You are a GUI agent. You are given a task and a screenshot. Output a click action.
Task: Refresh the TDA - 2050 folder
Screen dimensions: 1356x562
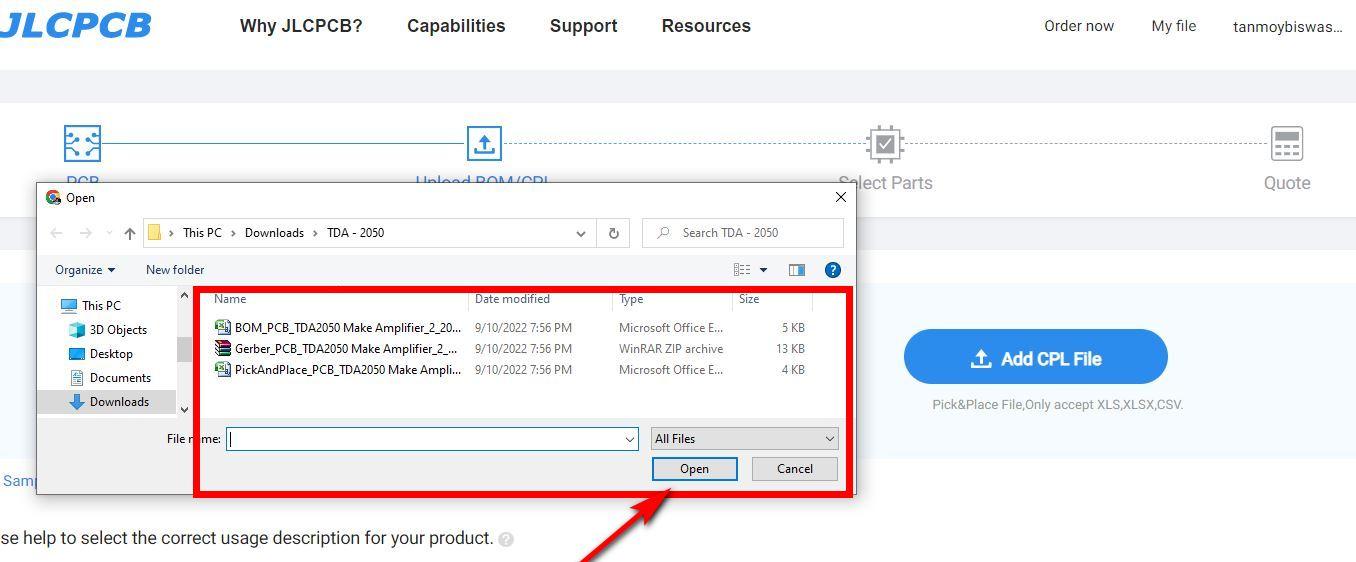[614, 233]
